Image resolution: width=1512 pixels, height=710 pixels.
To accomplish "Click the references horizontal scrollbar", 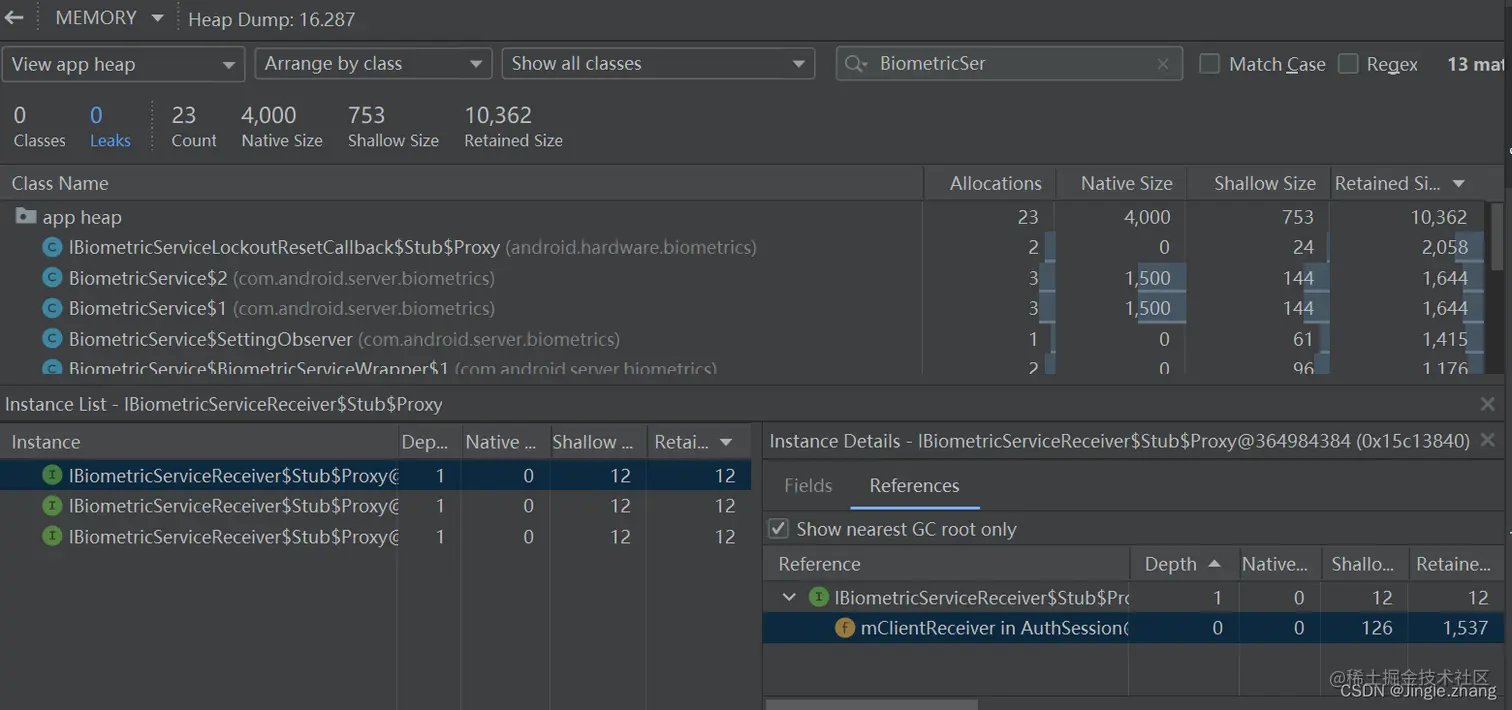I will pyautogui.click(x=871, y=704).
